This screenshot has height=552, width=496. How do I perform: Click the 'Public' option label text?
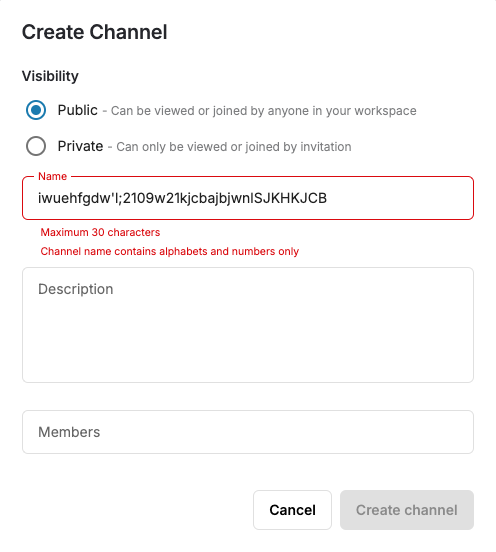point(77,110)
